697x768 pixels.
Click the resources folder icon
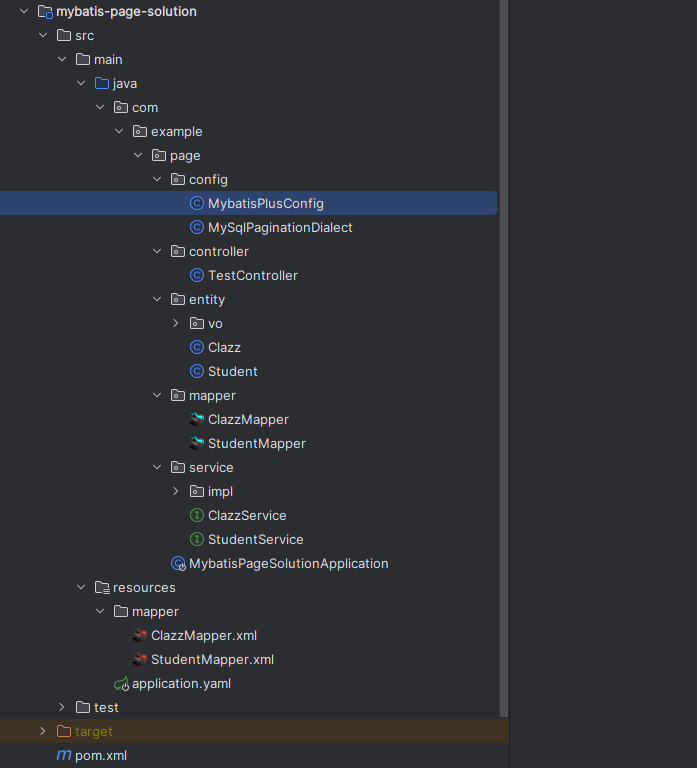tap(102, 587)
